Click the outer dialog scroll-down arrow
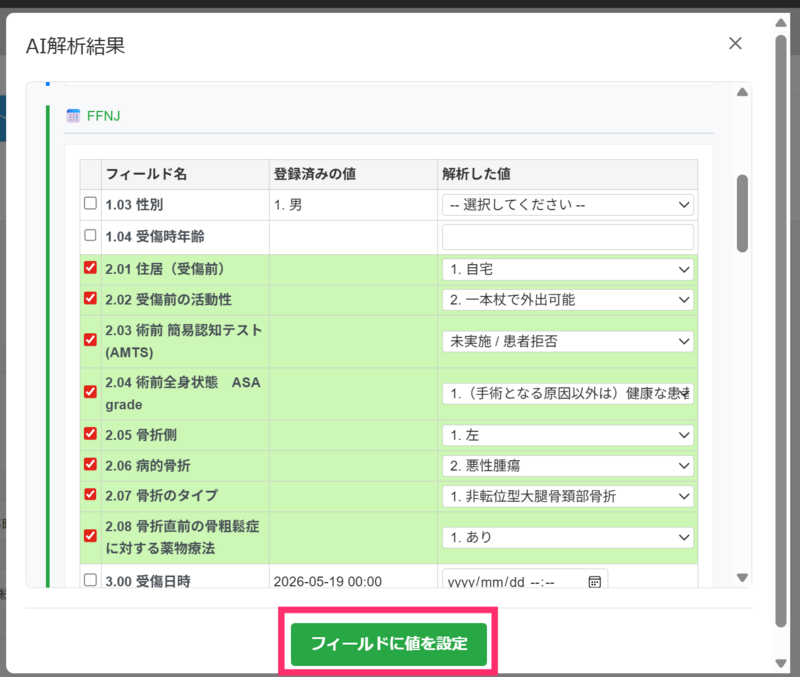This screenshot has width=800, height=677. point(781,663)
